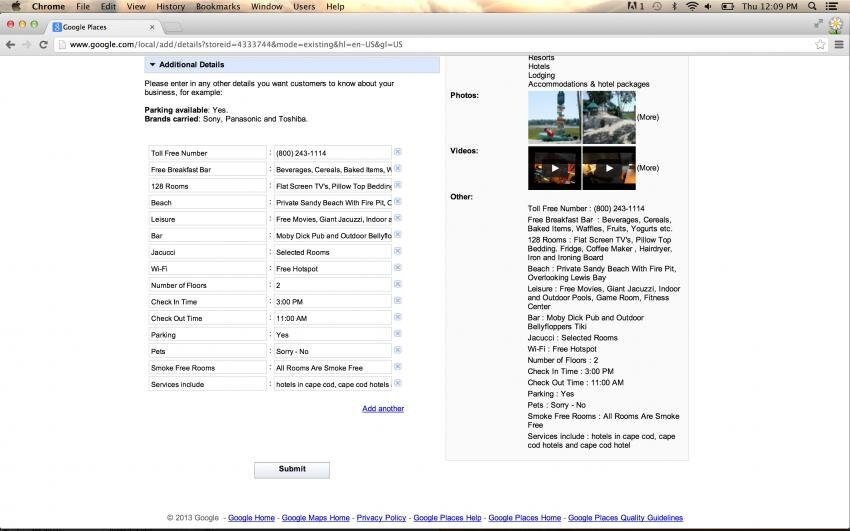Open the Privacy Policy link
Screen dimensions: 850x531
[381, 517]
